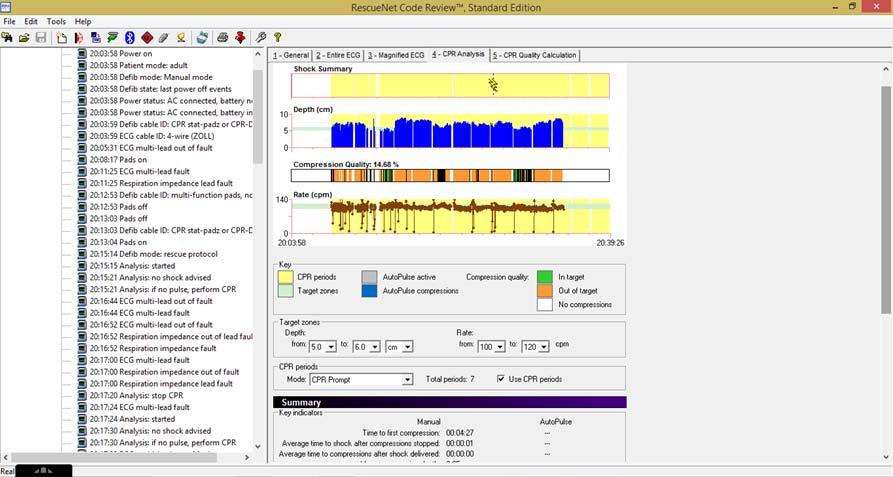
Task: Click the yellow help question icon
Action: click(277, 38)
